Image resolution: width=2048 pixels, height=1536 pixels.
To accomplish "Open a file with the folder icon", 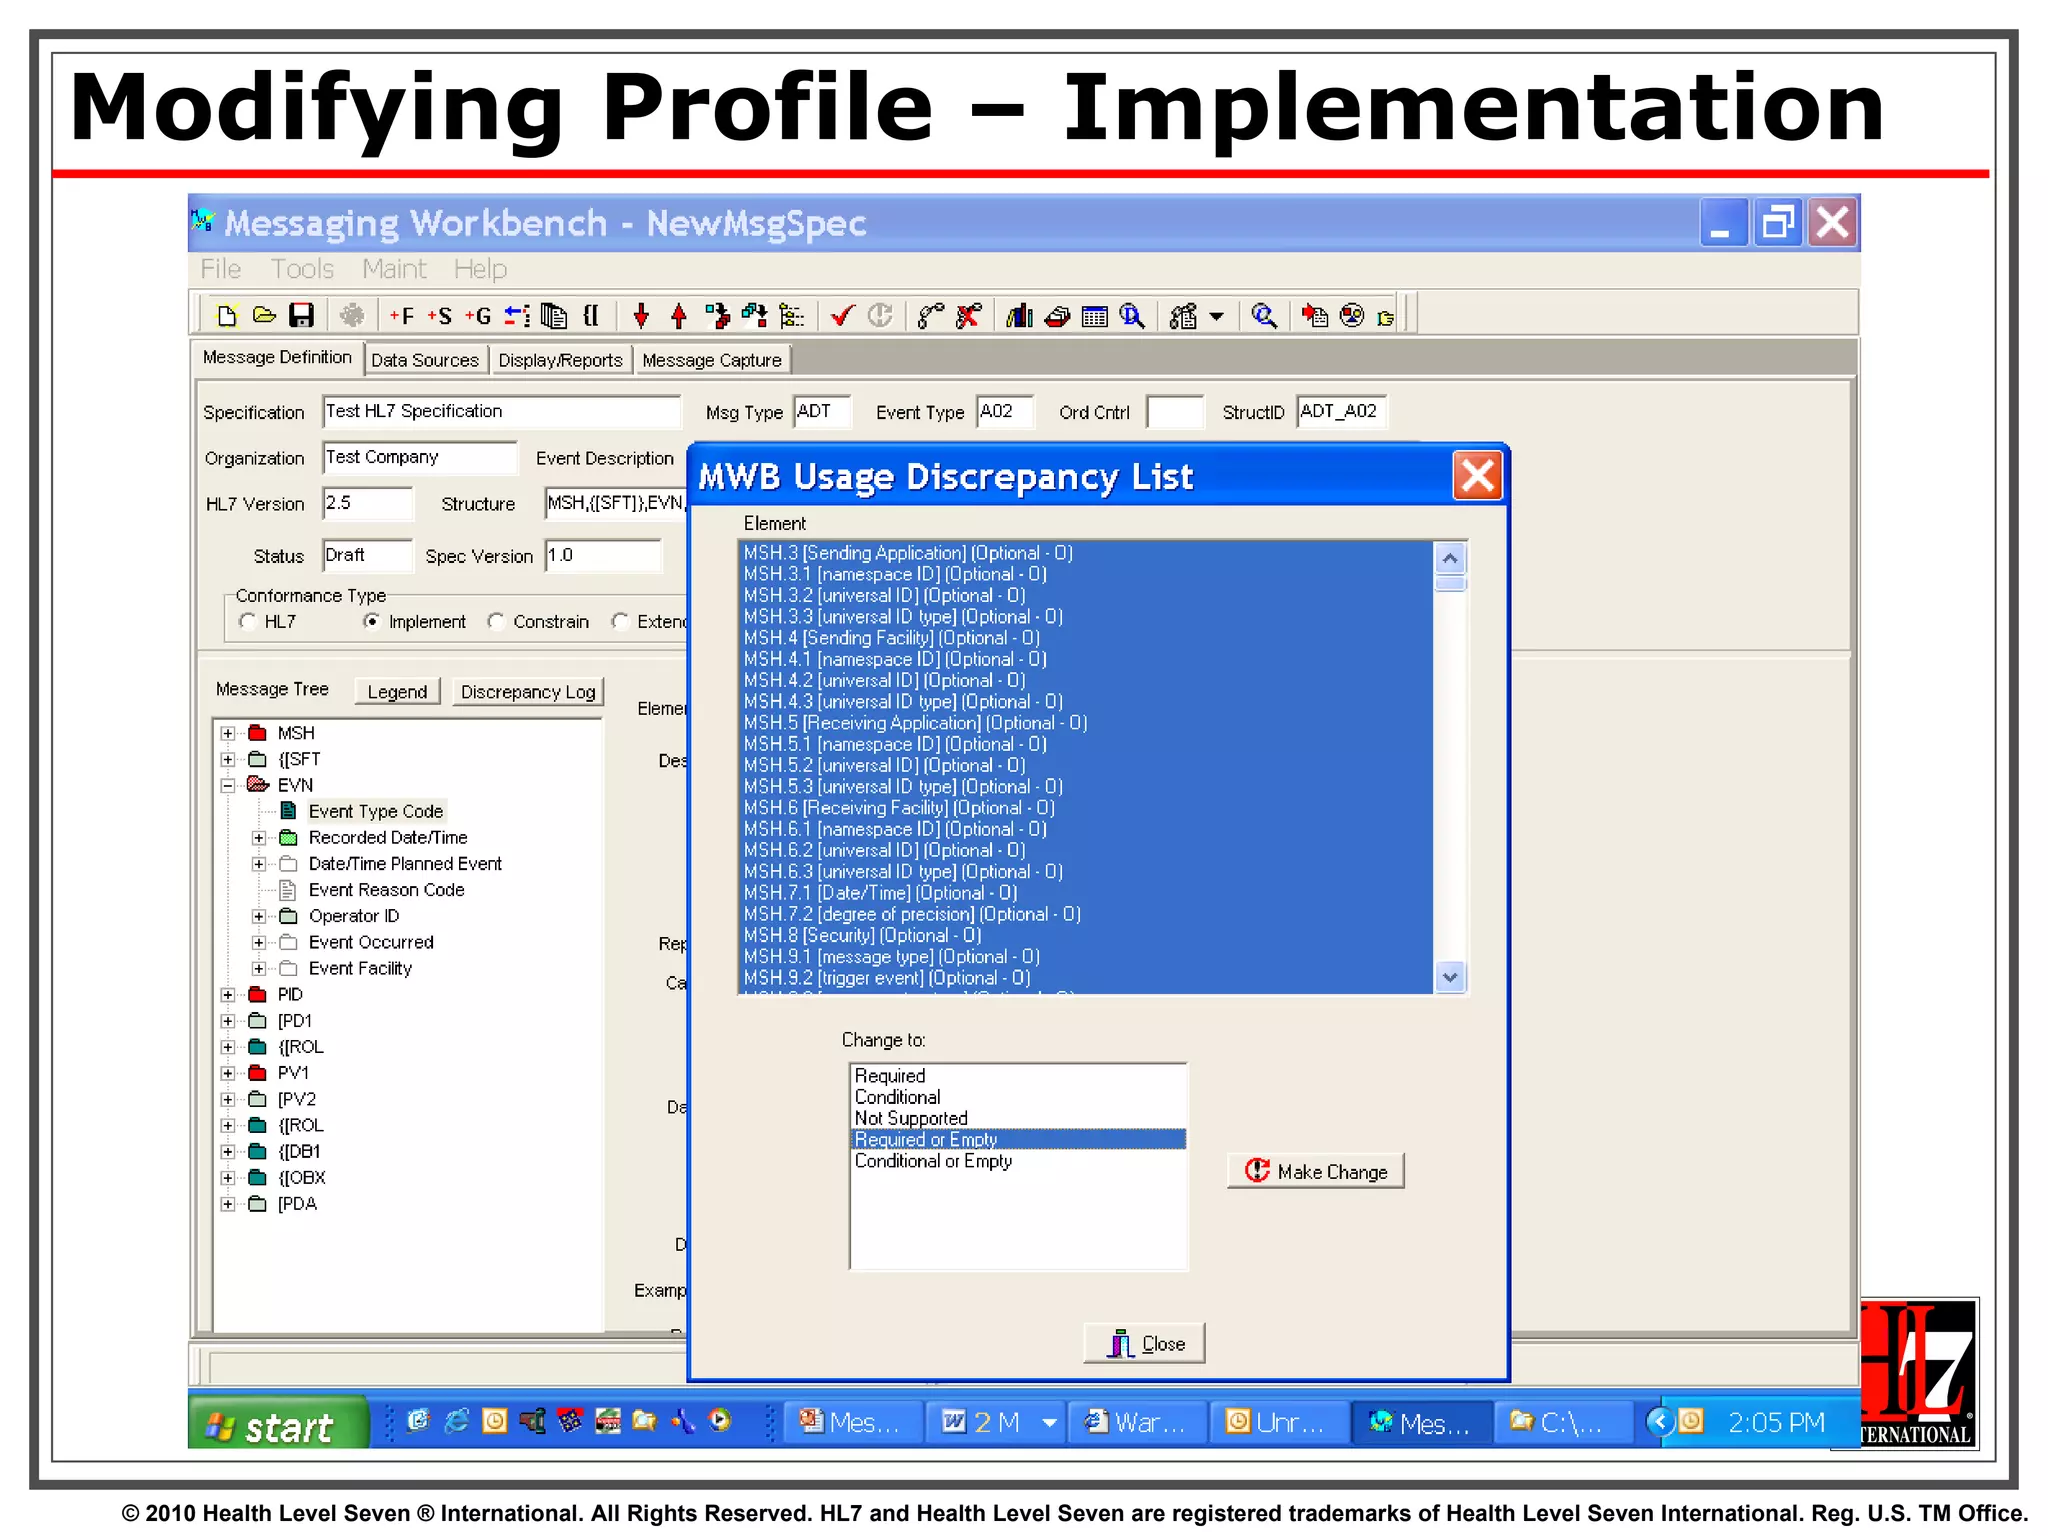I will click(264, 316).
